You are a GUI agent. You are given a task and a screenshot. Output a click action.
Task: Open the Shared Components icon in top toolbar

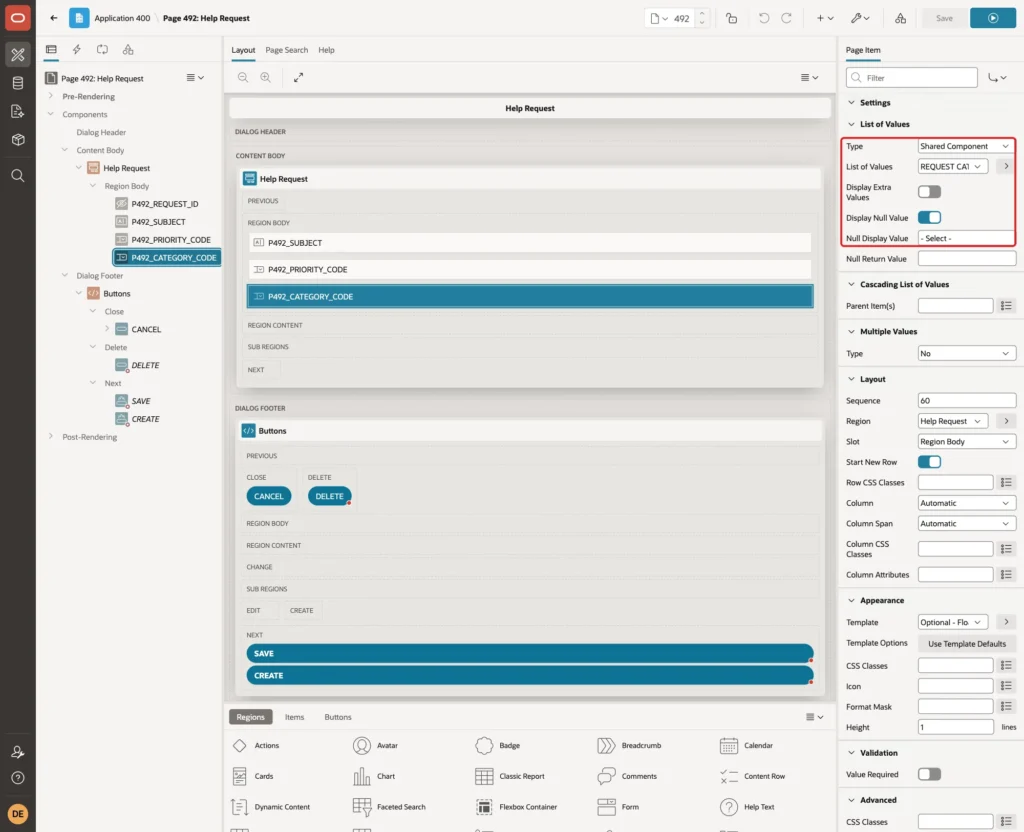click(900, 18)
